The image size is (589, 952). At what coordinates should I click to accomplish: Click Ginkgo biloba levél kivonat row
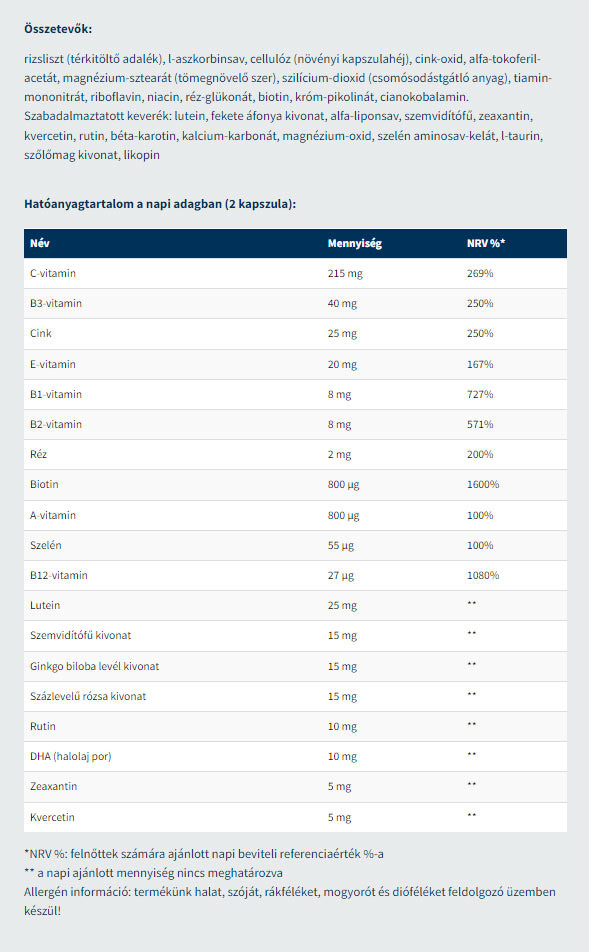tap(295, 666)
